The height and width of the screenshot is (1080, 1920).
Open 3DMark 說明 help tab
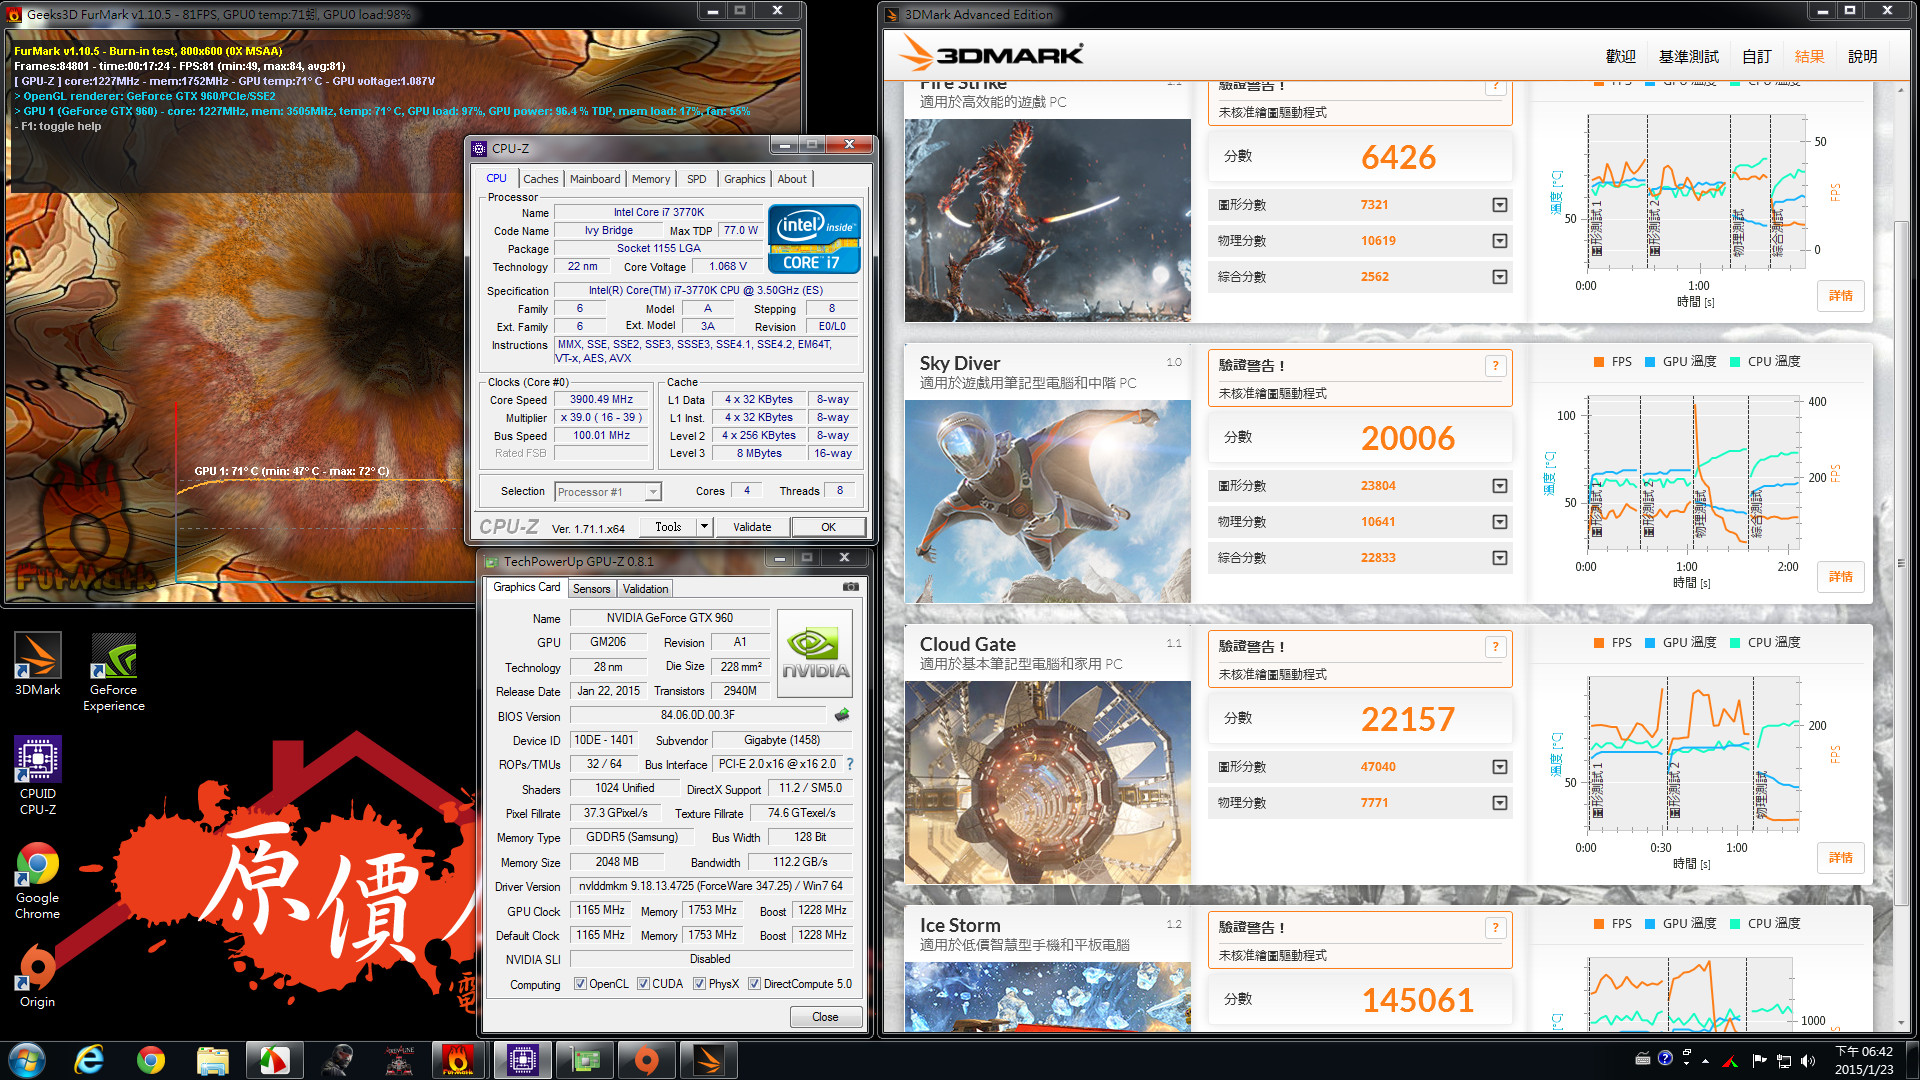coord(1862,57)
